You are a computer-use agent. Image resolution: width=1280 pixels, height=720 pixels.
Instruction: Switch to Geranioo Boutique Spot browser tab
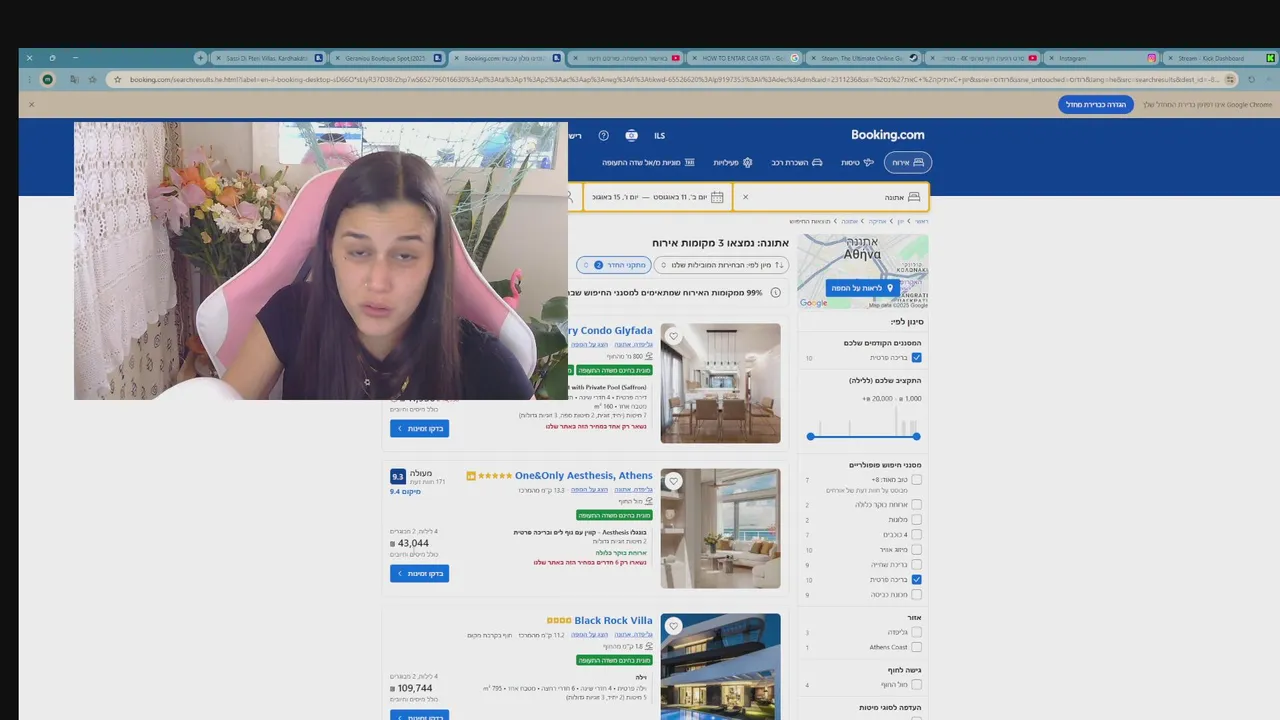[388, 58]
